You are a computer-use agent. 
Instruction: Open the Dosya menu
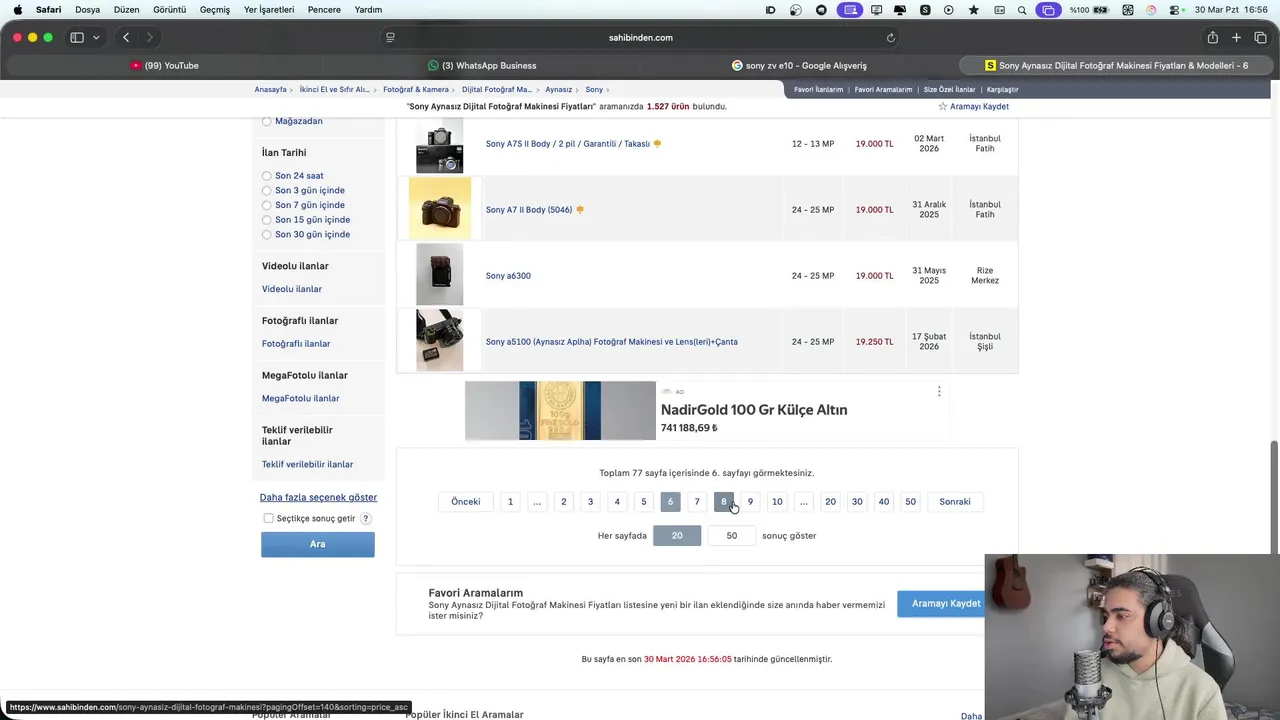[88, 10]
